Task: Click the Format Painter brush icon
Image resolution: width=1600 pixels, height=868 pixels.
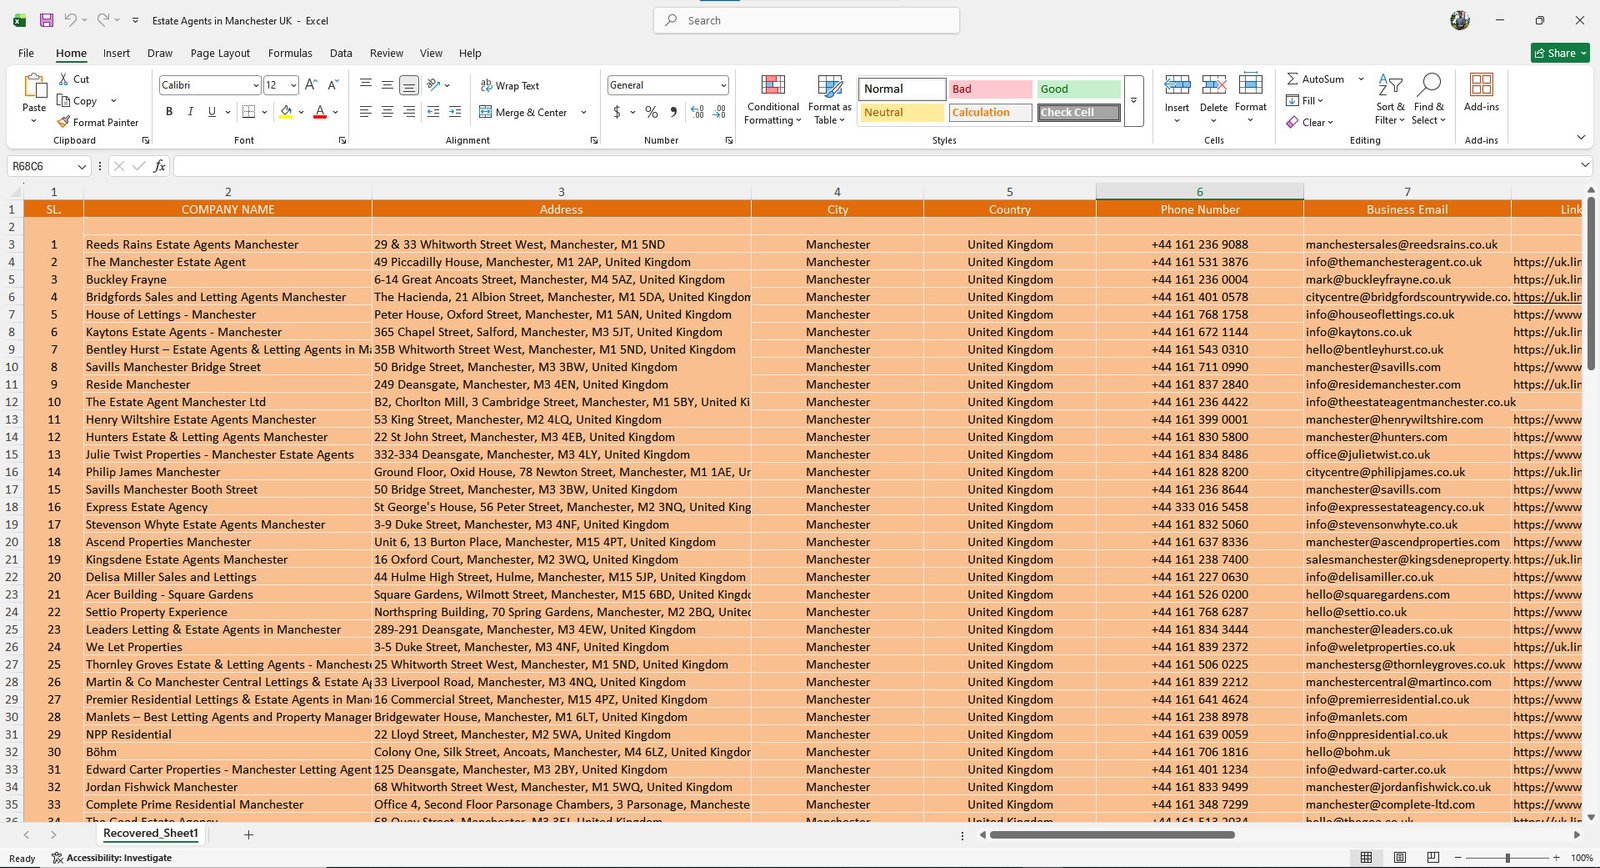Action: click(64, 122)
